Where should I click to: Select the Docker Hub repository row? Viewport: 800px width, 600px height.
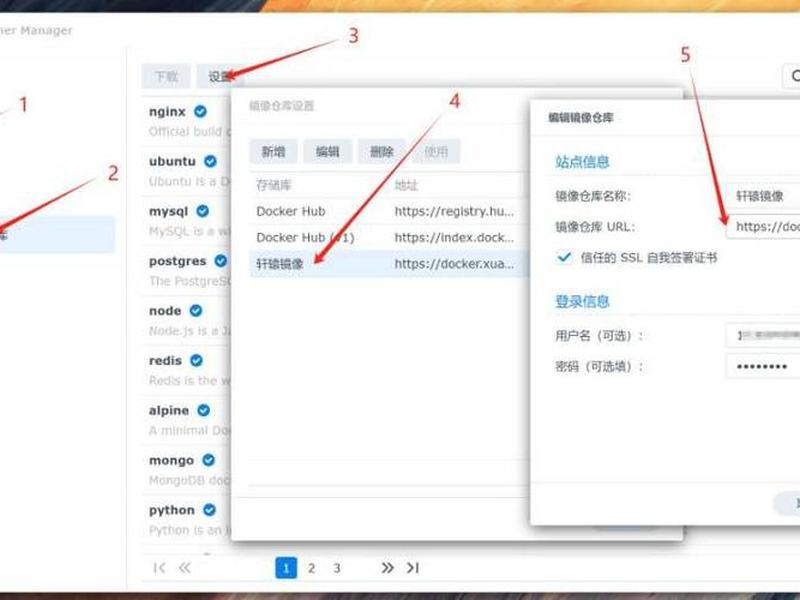pos(389,211)
